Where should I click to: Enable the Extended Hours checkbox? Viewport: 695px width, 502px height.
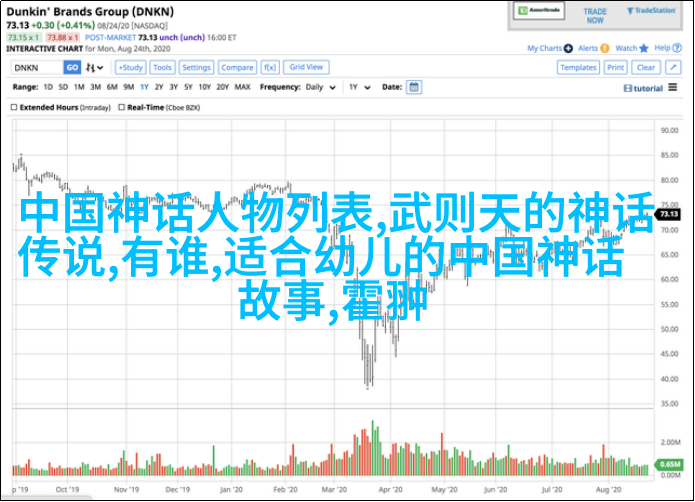point(14,107)
